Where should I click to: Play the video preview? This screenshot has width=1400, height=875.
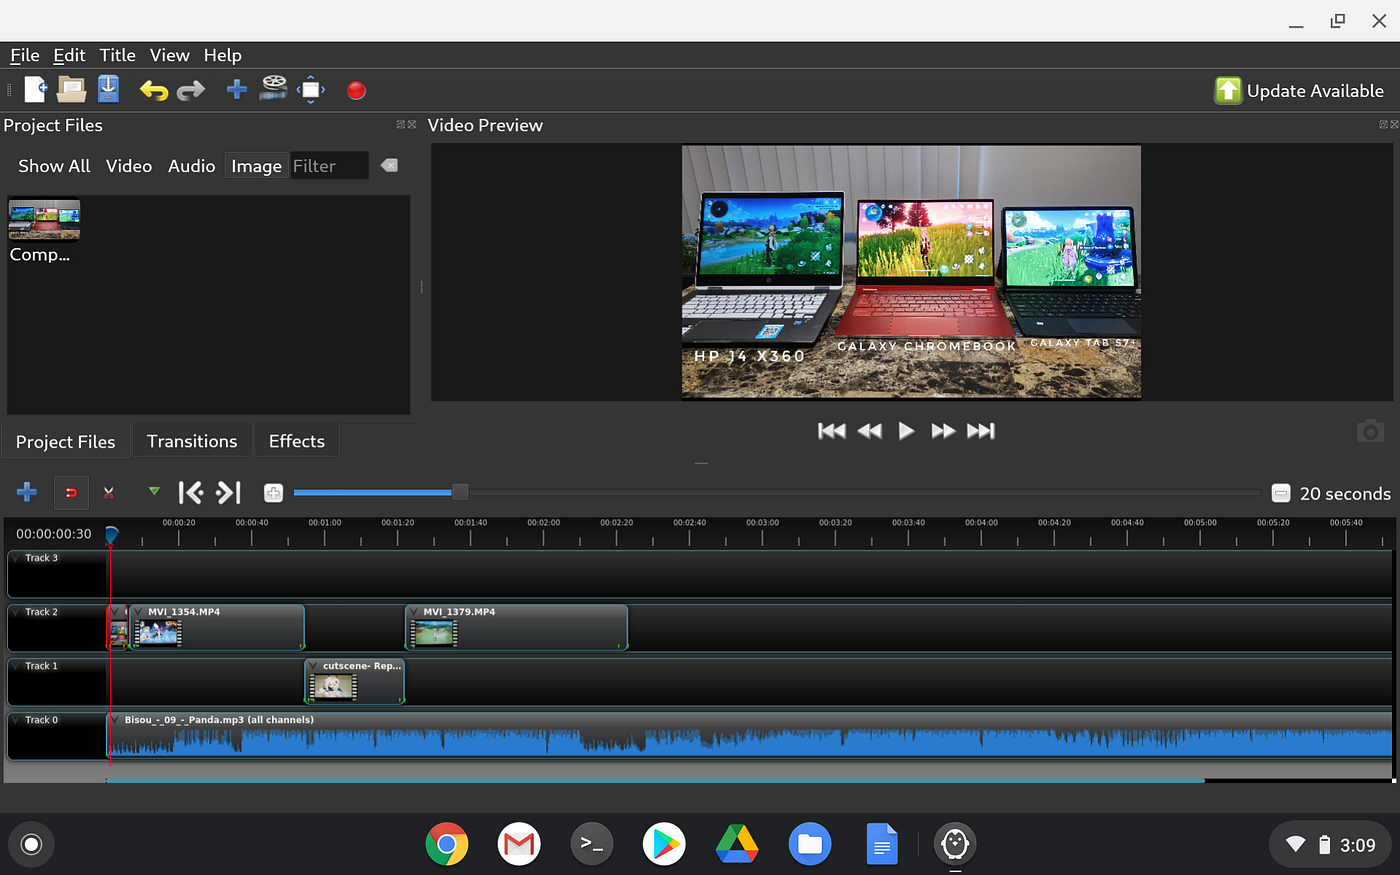click(x=906, y=431)
